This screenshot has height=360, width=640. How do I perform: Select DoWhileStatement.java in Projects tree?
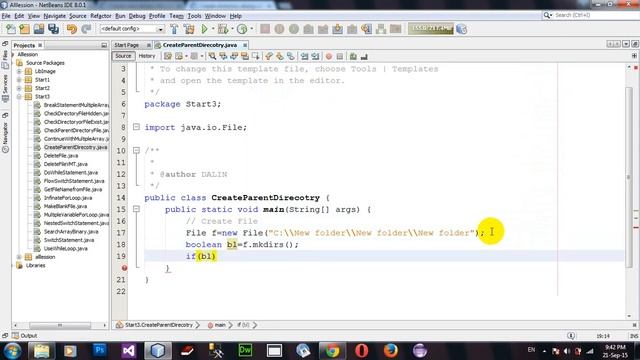pos(71,172)
